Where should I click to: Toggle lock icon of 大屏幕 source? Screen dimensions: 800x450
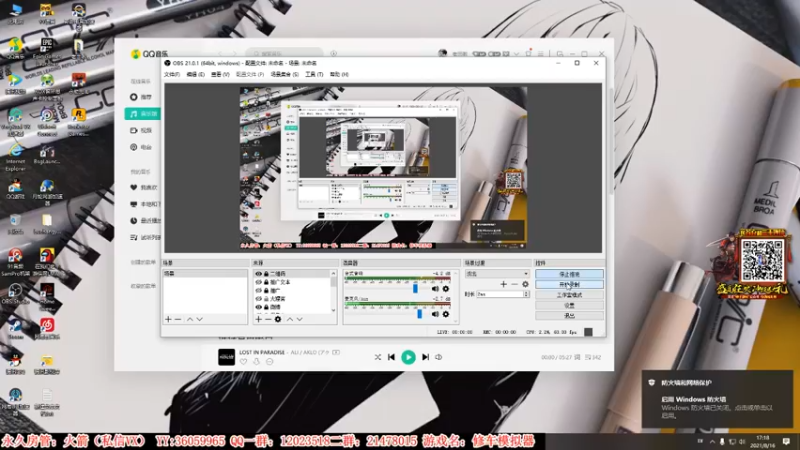click(266, 298)
